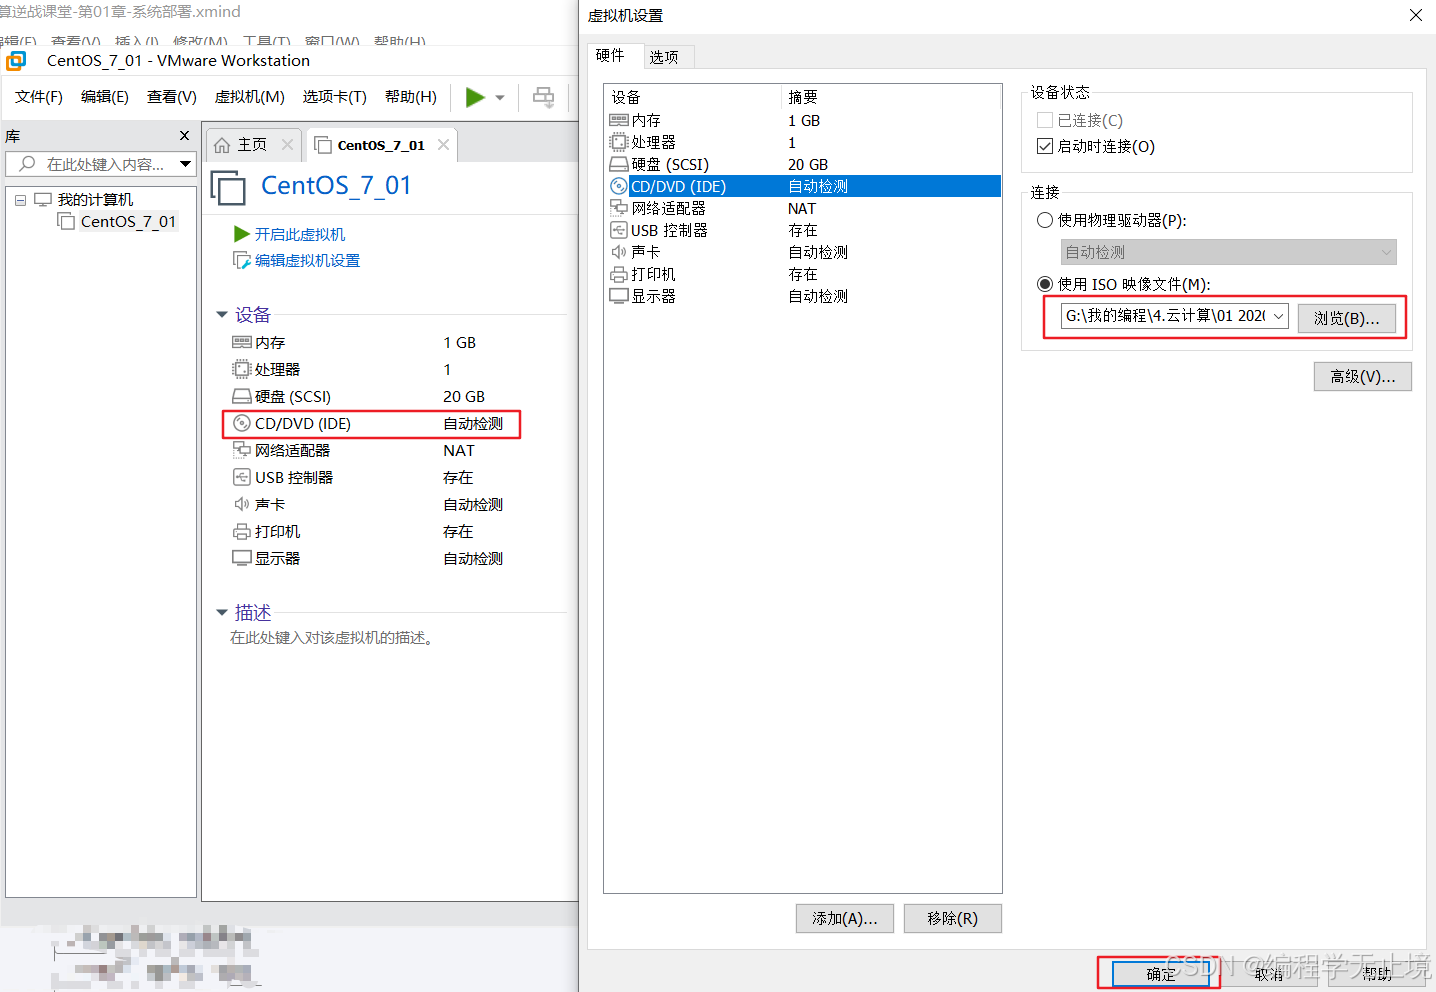This screenshot has height=992, width=1436.
Task: Collapse the 我的计算机 tree node
Action: coord(20,200)
